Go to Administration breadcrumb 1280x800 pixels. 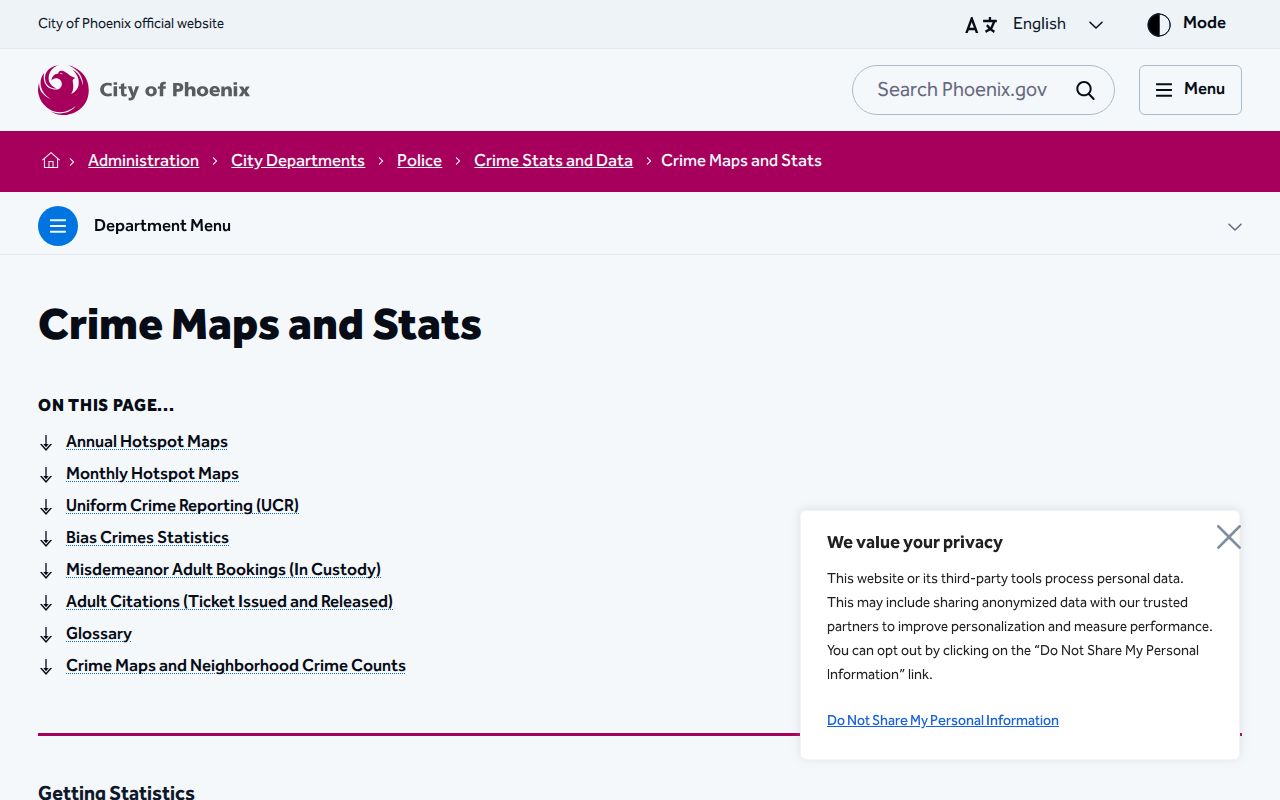[x=143, y=161]
